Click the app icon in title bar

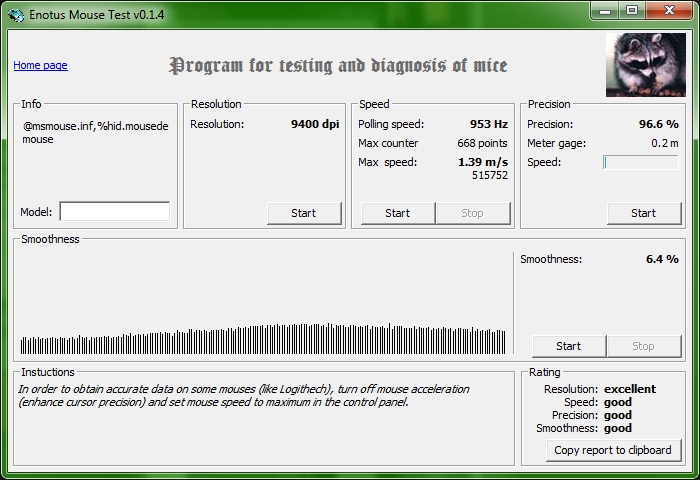pyautogui.click(x=16, y=15)
